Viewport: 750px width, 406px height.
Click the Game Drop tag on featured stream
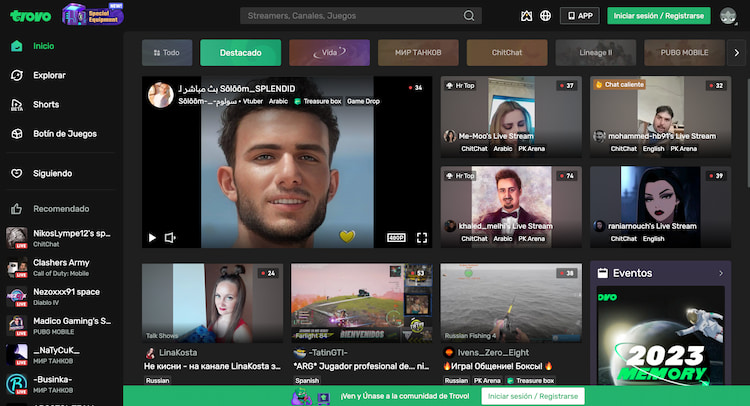pos(364,101)
